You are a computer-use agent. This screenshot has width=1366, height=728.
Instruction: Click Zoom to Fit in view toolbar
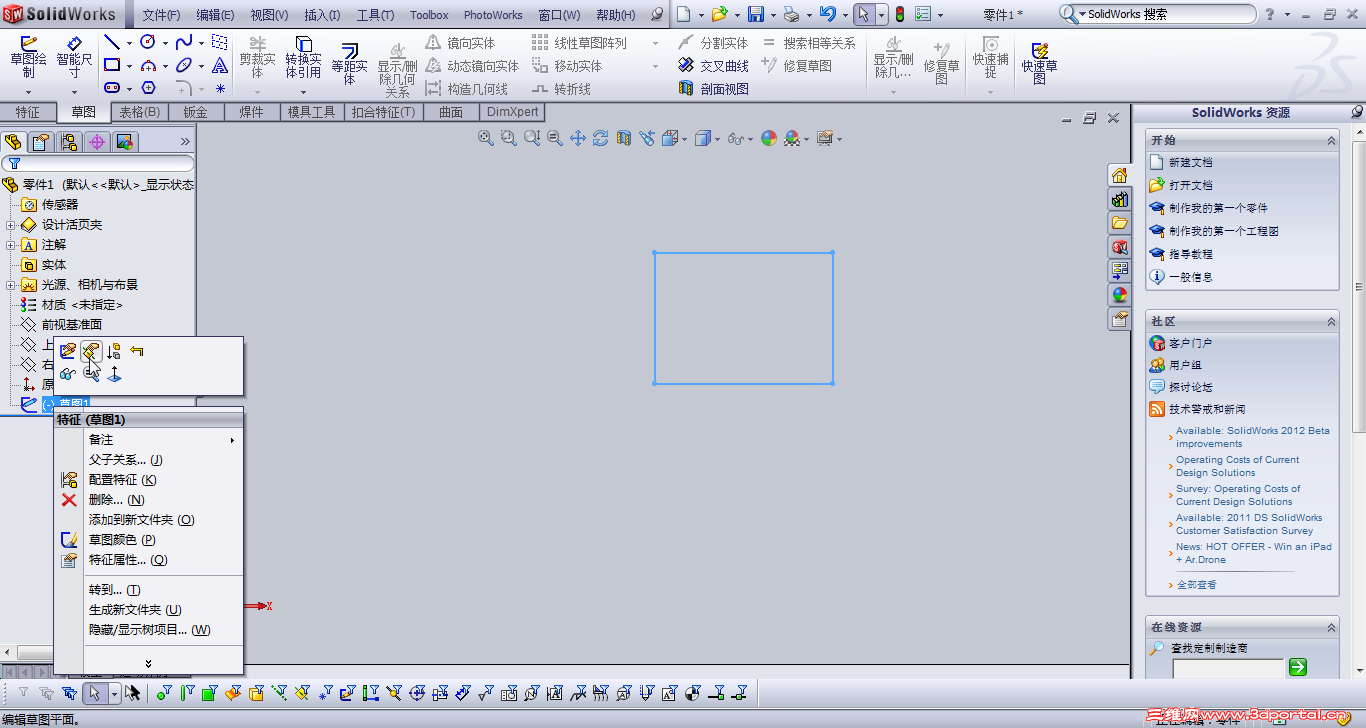point(486,139)
